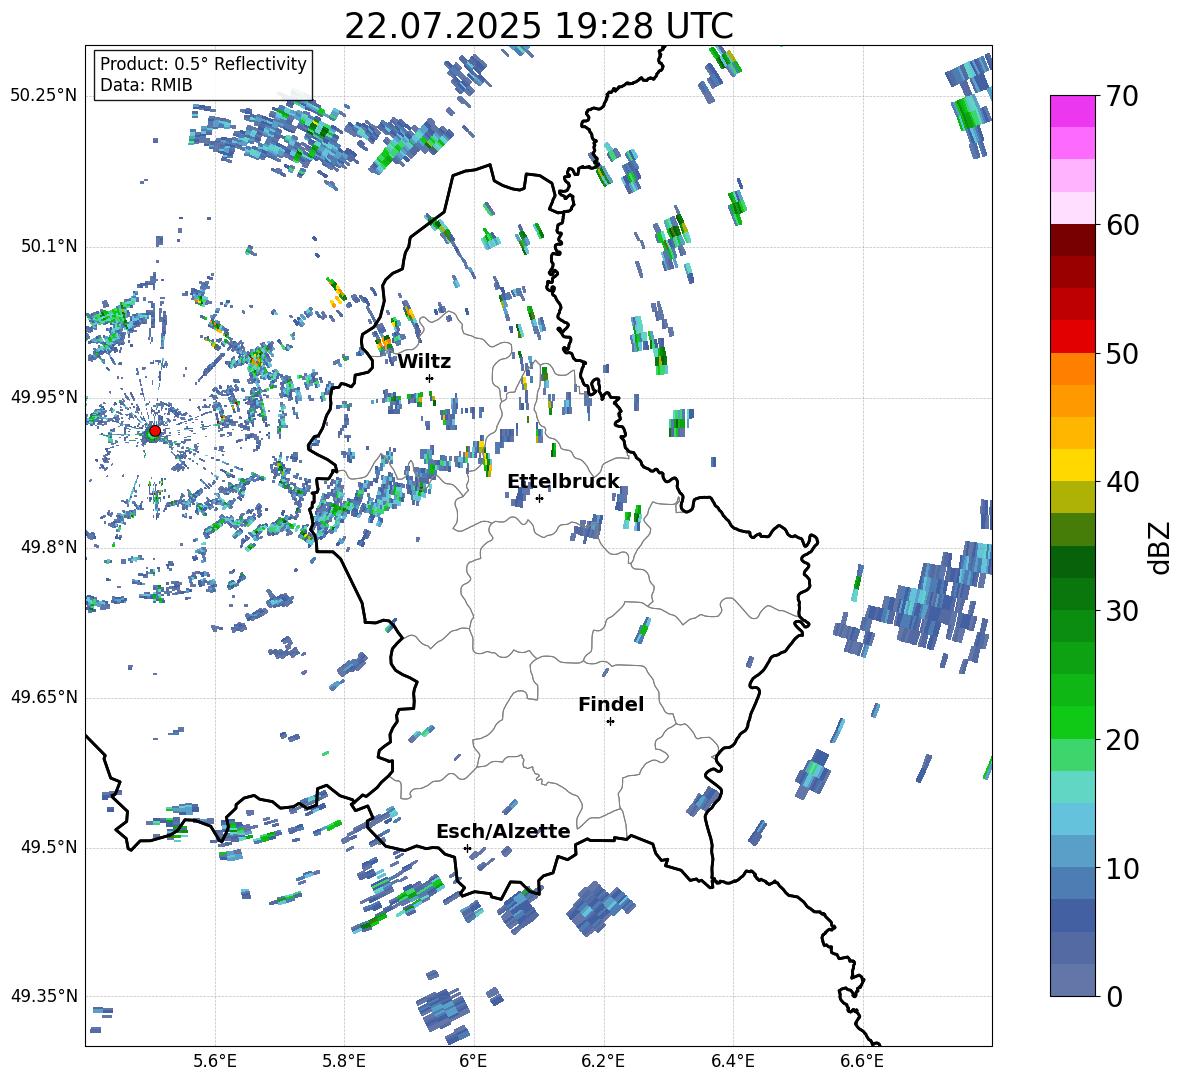
Task: Click the 'Esch/Alzette' city label
Action: 503,831
